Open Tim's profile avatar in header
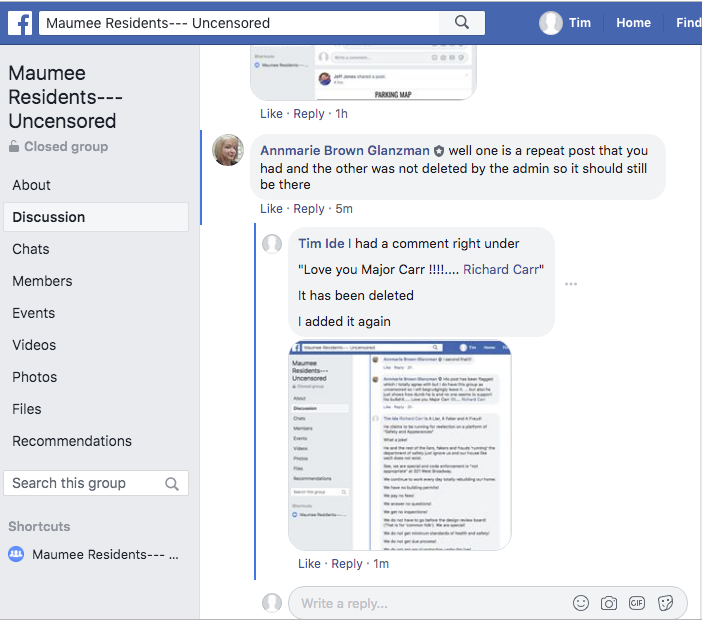The image size is (702, 622). (x=551, y=23)
